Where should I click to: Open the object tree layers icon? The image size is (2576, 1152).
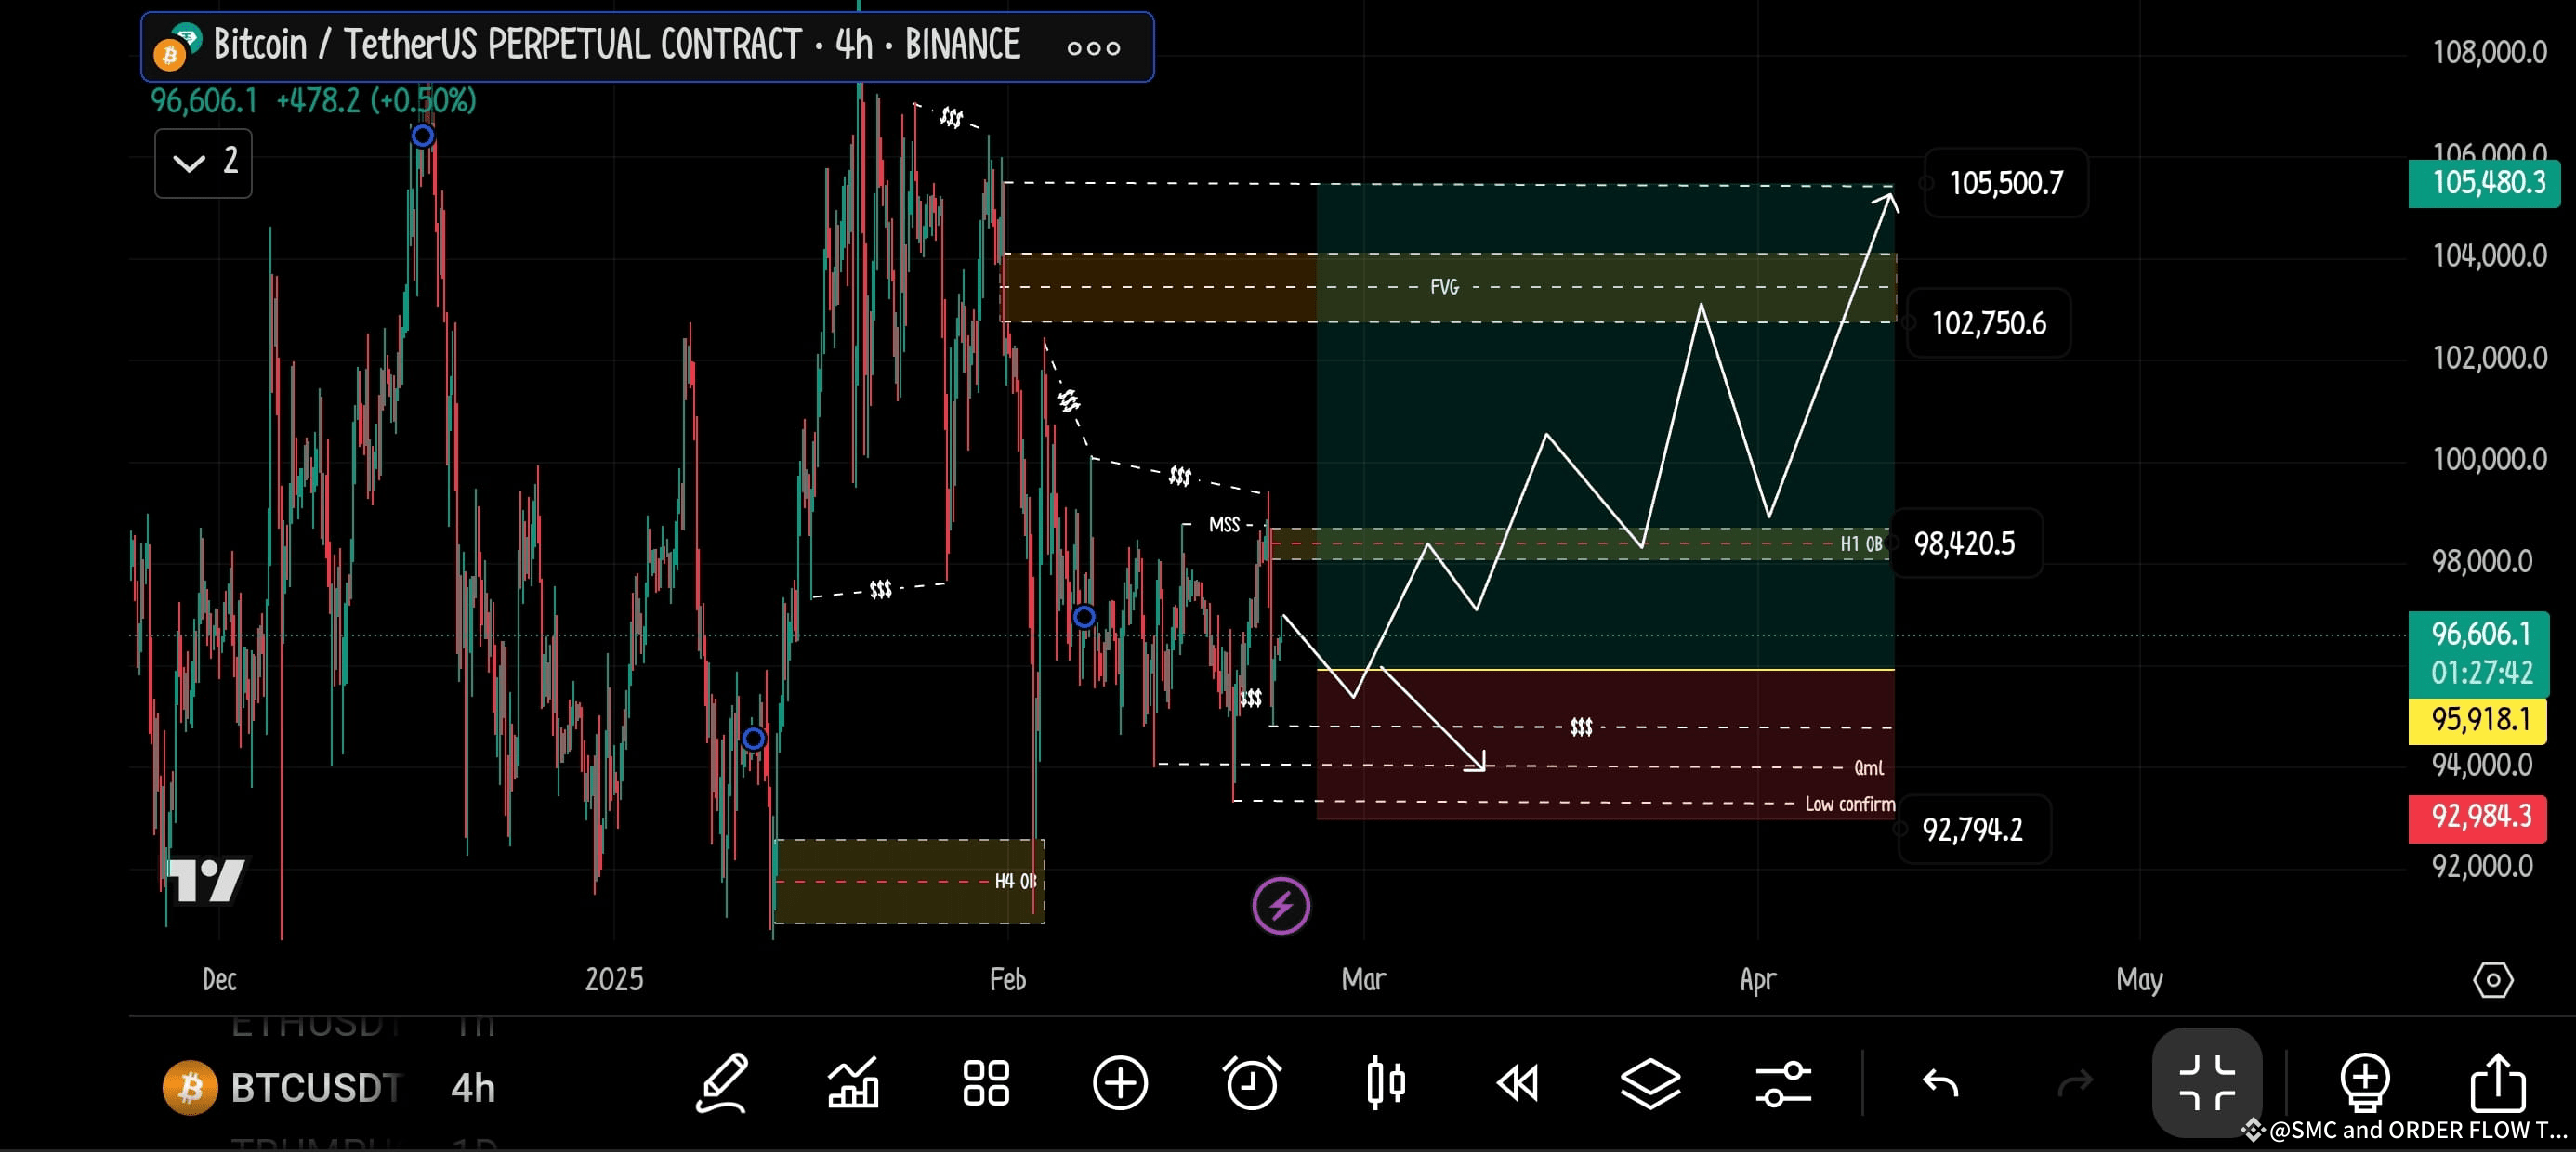[1650, 1084]
